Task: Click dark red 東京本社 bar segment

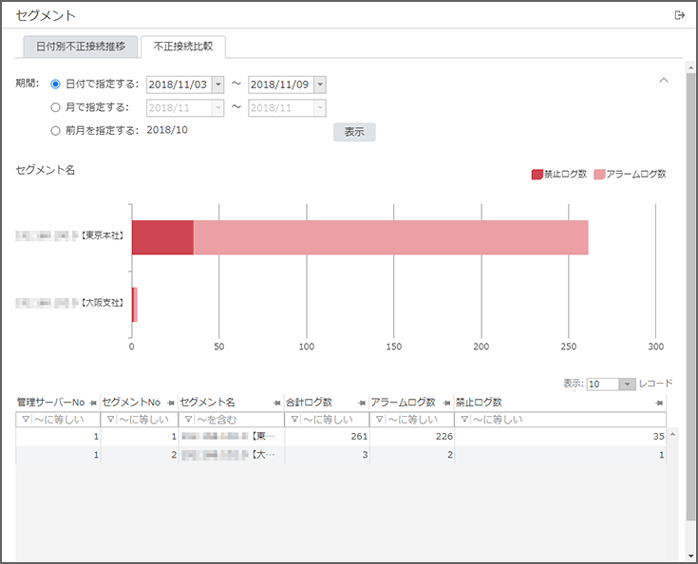Action: tap(162, 237)
